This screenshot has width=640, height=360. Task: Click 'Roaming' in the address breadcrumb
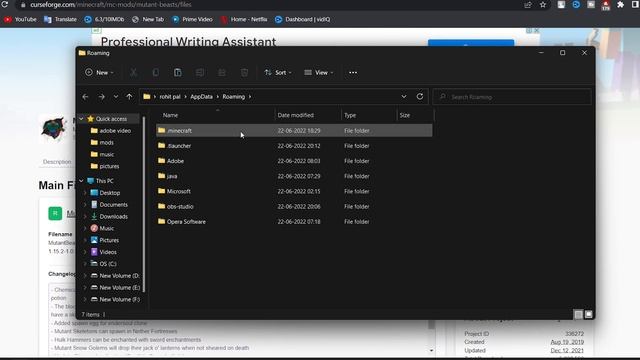click(234, 97)
